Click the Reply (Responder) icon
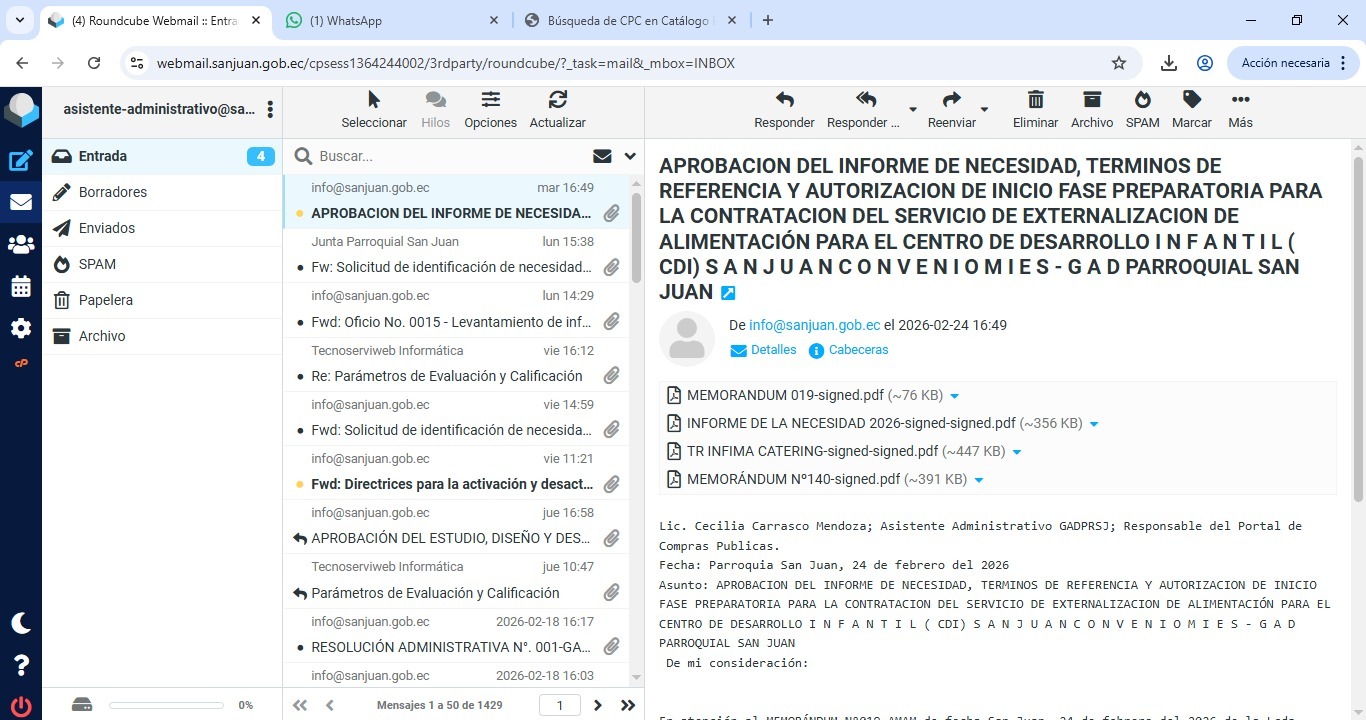The image size is (1366, 720). pos(784,100)
